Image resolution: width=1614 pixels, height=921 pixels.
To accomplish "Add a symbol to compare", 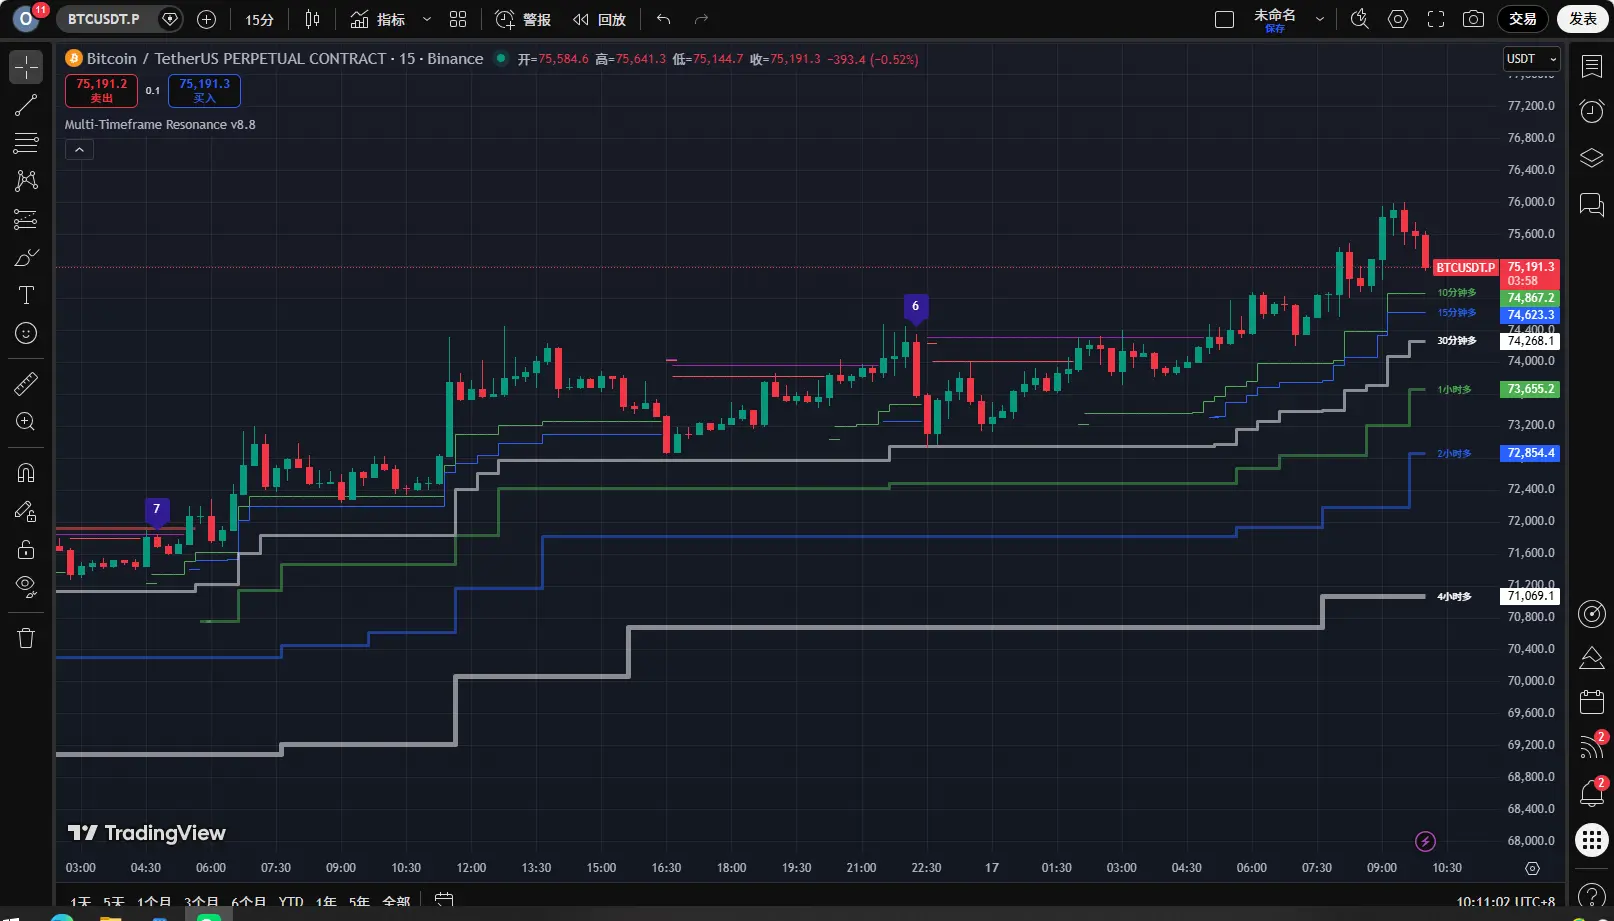I will 207,19.
